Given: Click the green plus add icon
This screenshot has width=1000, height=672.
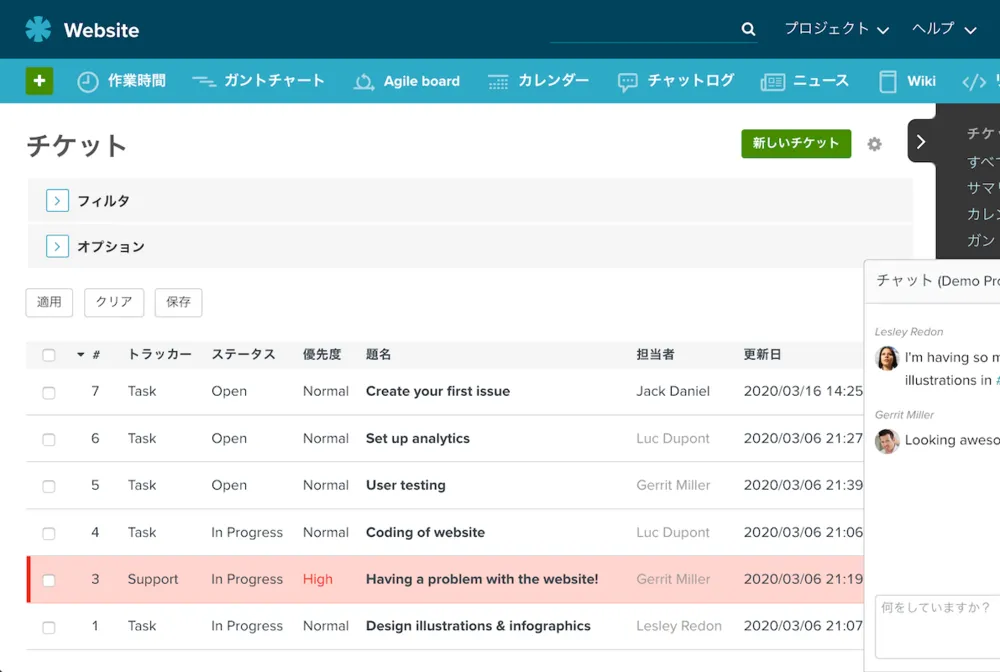Looking at the screenshot, I should tap(38, 81).
